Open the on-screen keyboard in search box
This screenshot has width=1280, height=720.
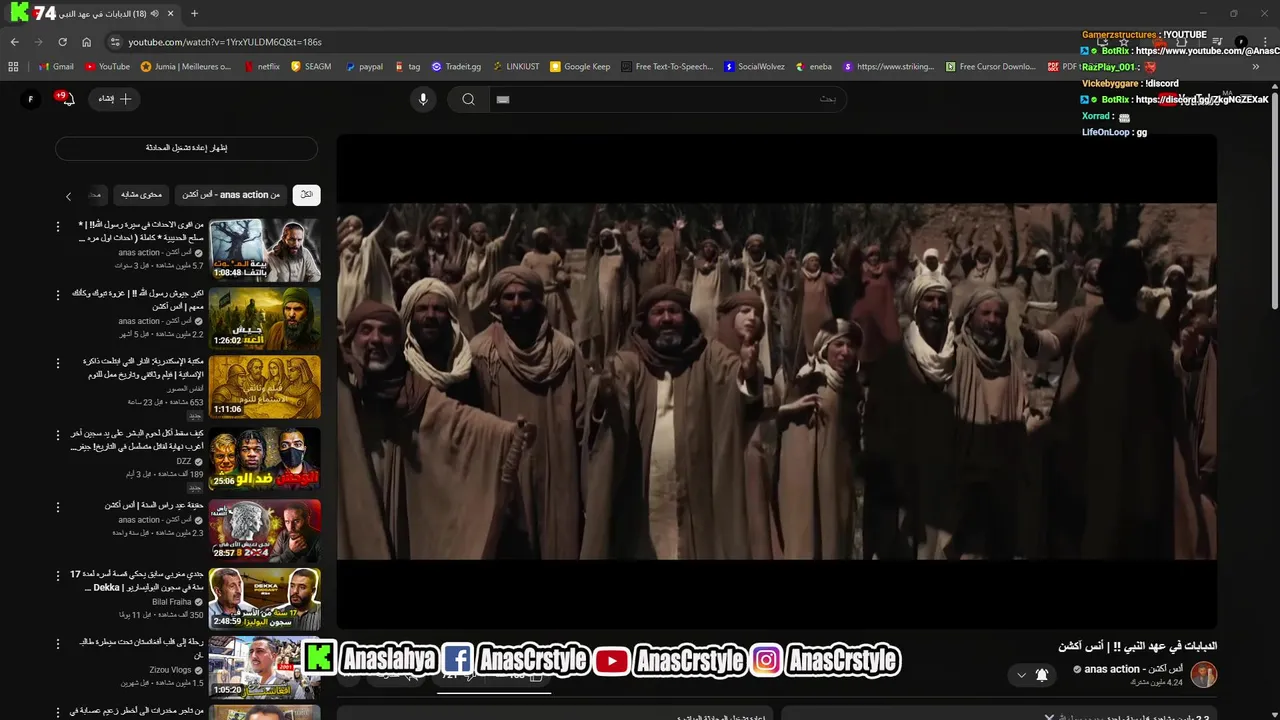coord(503,99)
